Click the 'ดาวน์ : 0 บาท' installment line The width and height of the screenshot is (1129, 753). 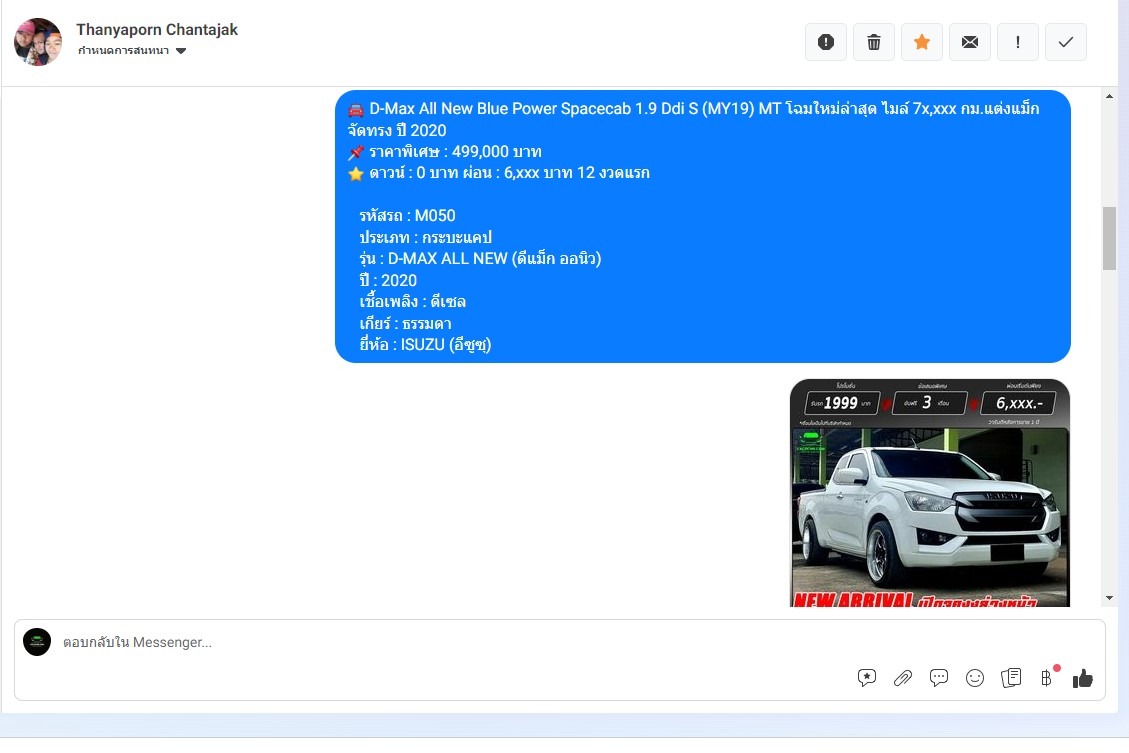click(499, 173)
